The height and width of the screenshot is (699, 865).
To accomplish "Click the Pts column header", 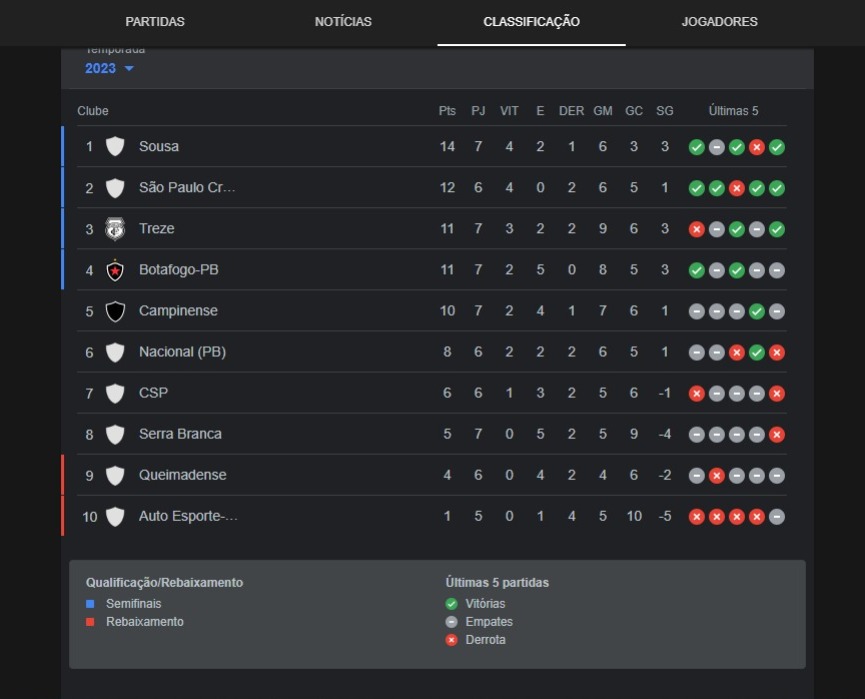I will point(447,111).
